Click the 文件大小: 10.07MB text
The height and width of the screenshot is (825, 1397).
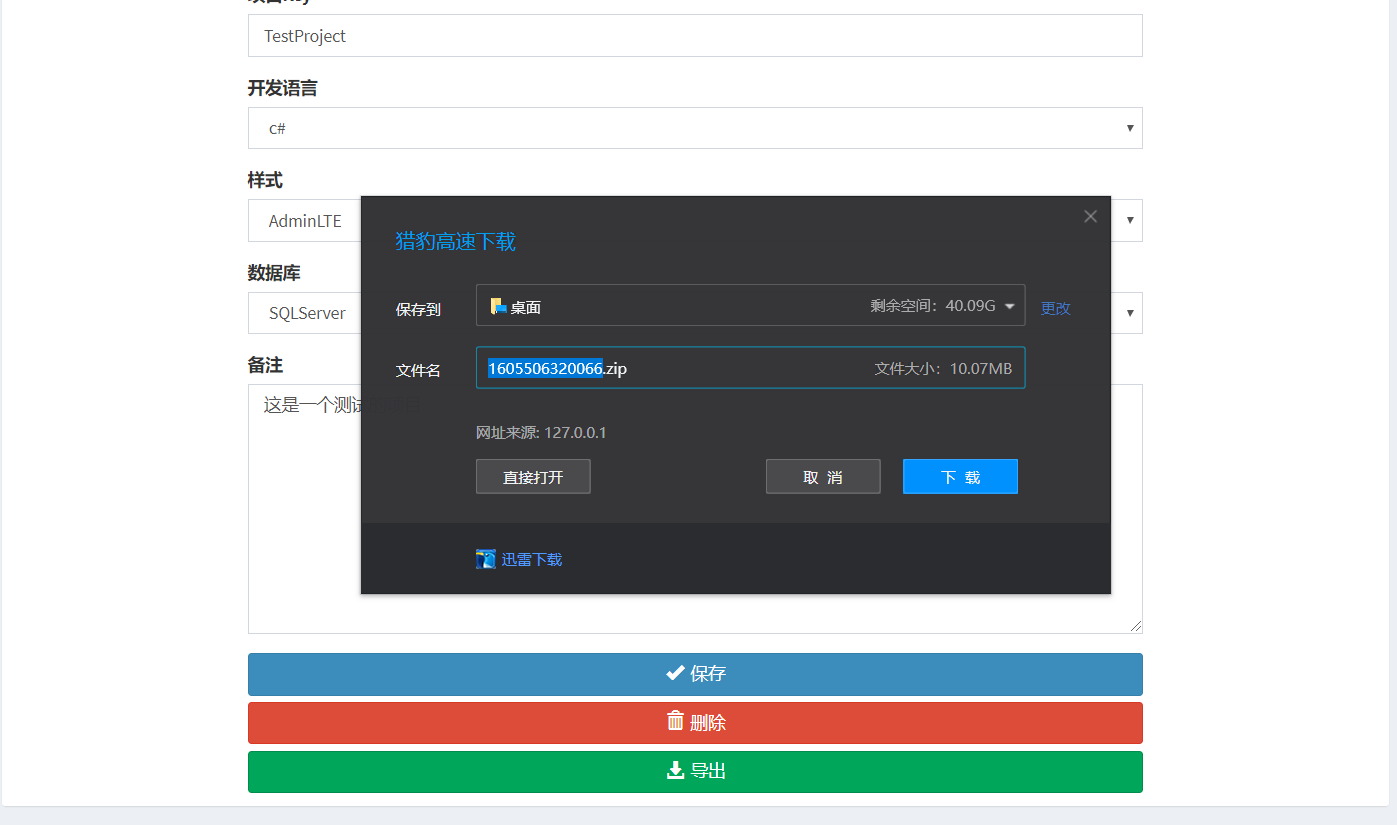tap(943, 369)
